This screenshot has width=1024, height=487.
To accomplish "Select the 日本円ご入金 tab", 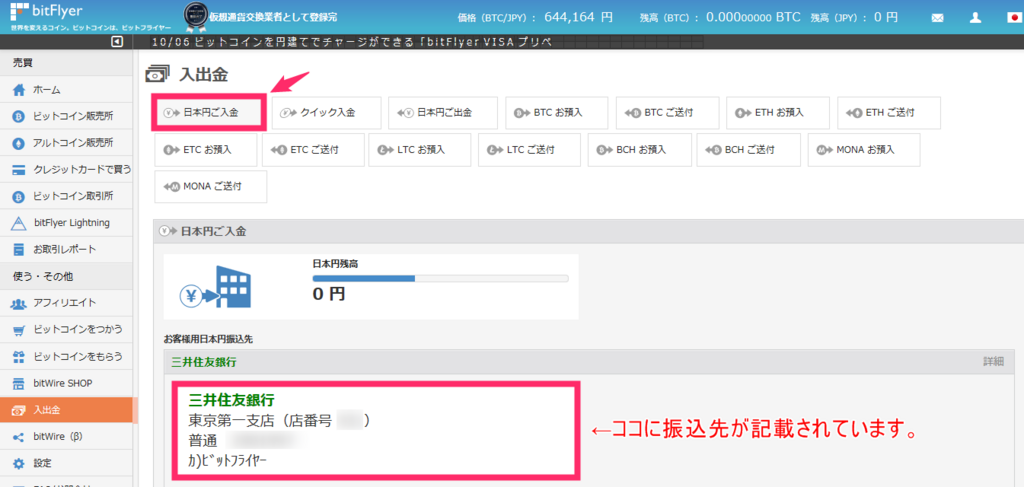I will 210,112.
